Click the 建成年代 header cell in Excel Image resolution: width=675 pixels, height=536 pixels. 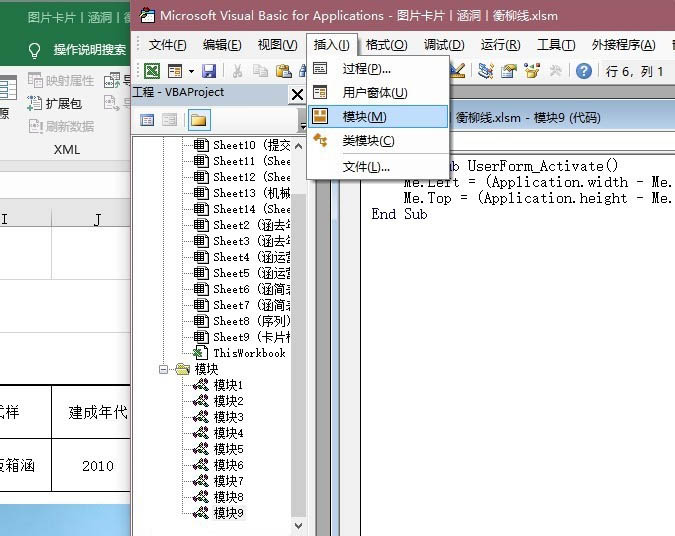(x=91, y=412)
